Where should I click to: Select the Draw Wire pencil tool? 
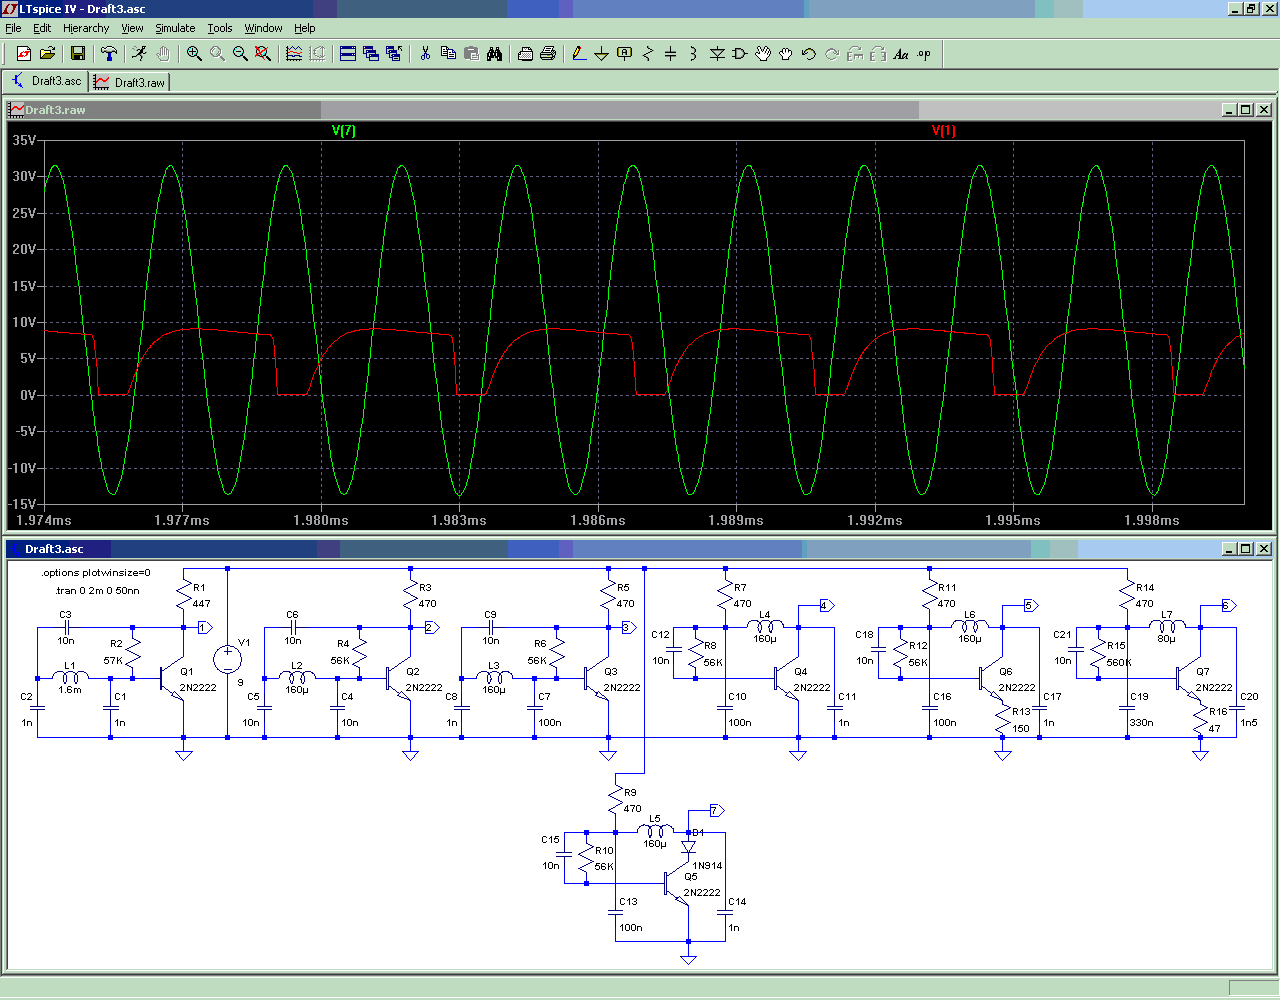tap(578, 54)
